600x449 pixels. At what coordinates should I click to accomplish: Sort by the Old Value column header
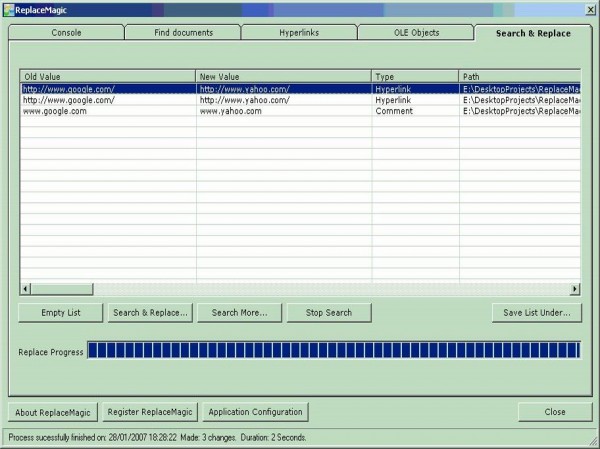pyautogui.click(x=108, y=76)
